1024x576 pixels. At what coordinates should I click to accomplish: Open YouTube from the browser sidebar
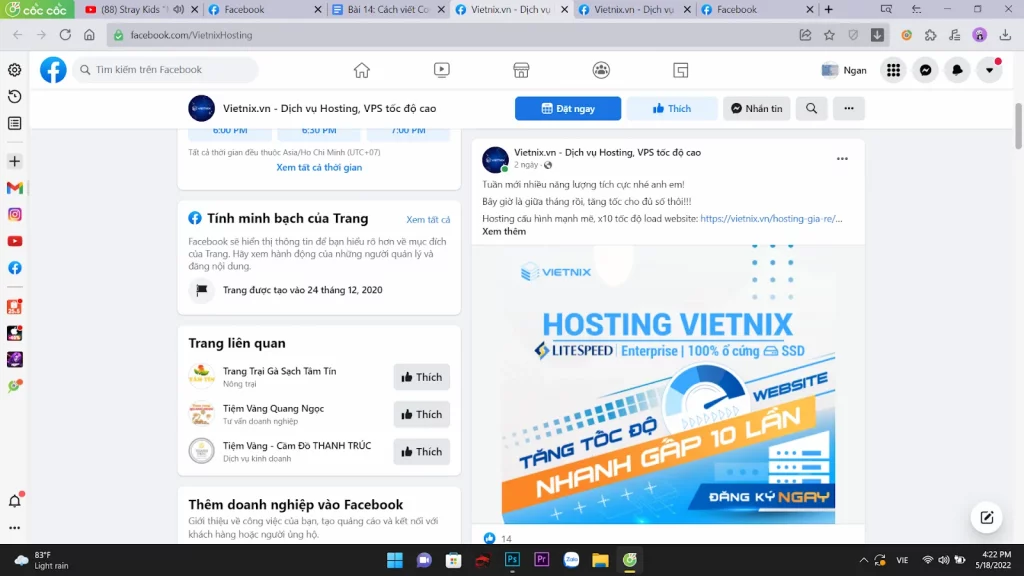pos(14,242)
